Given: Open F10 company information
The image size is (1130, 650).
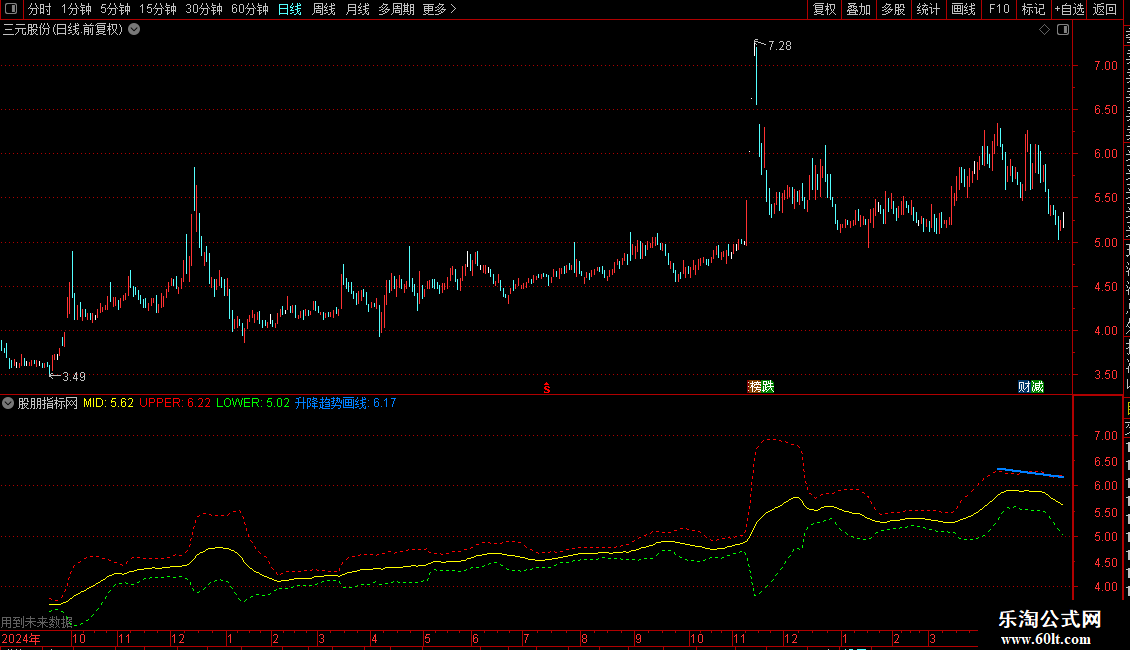Looking at the screenshot, I should (999, 9).
